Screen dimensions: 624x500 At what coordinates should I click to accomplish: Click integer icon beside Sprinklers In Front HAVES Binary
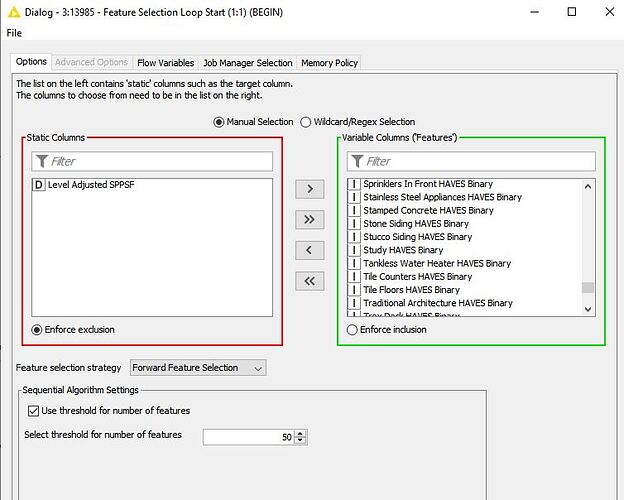tap(353, 184)
